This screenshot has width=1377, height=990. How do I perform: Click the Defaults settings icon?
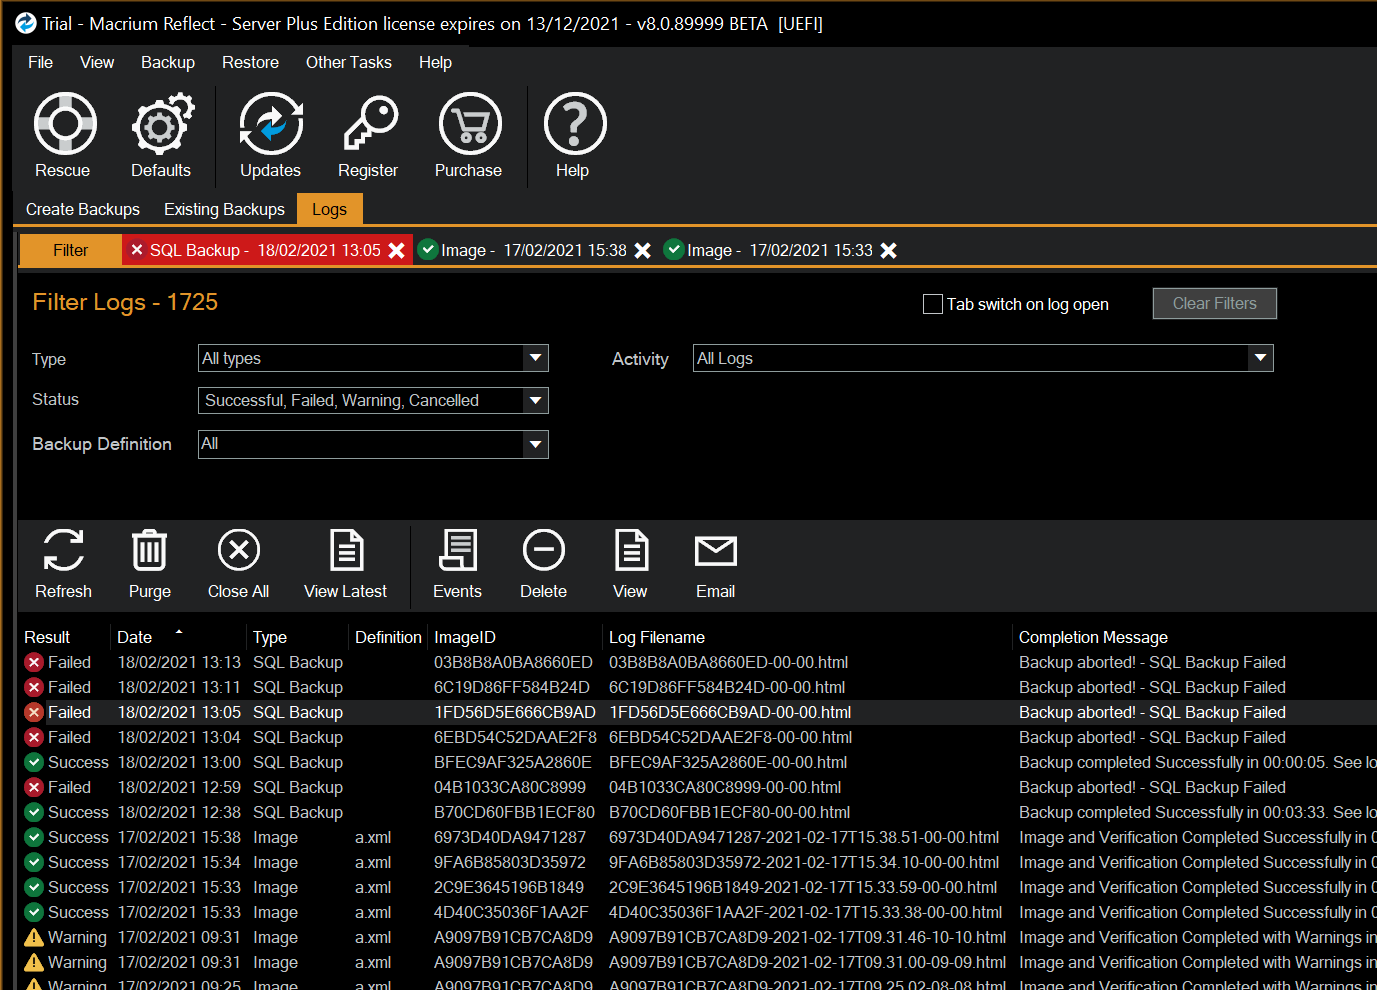click(160, 135)
